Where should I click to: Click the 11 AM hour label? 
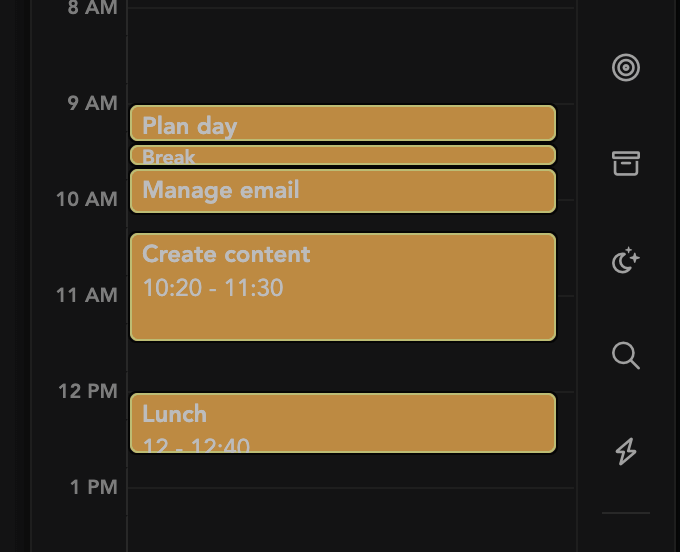coord(87,295)
